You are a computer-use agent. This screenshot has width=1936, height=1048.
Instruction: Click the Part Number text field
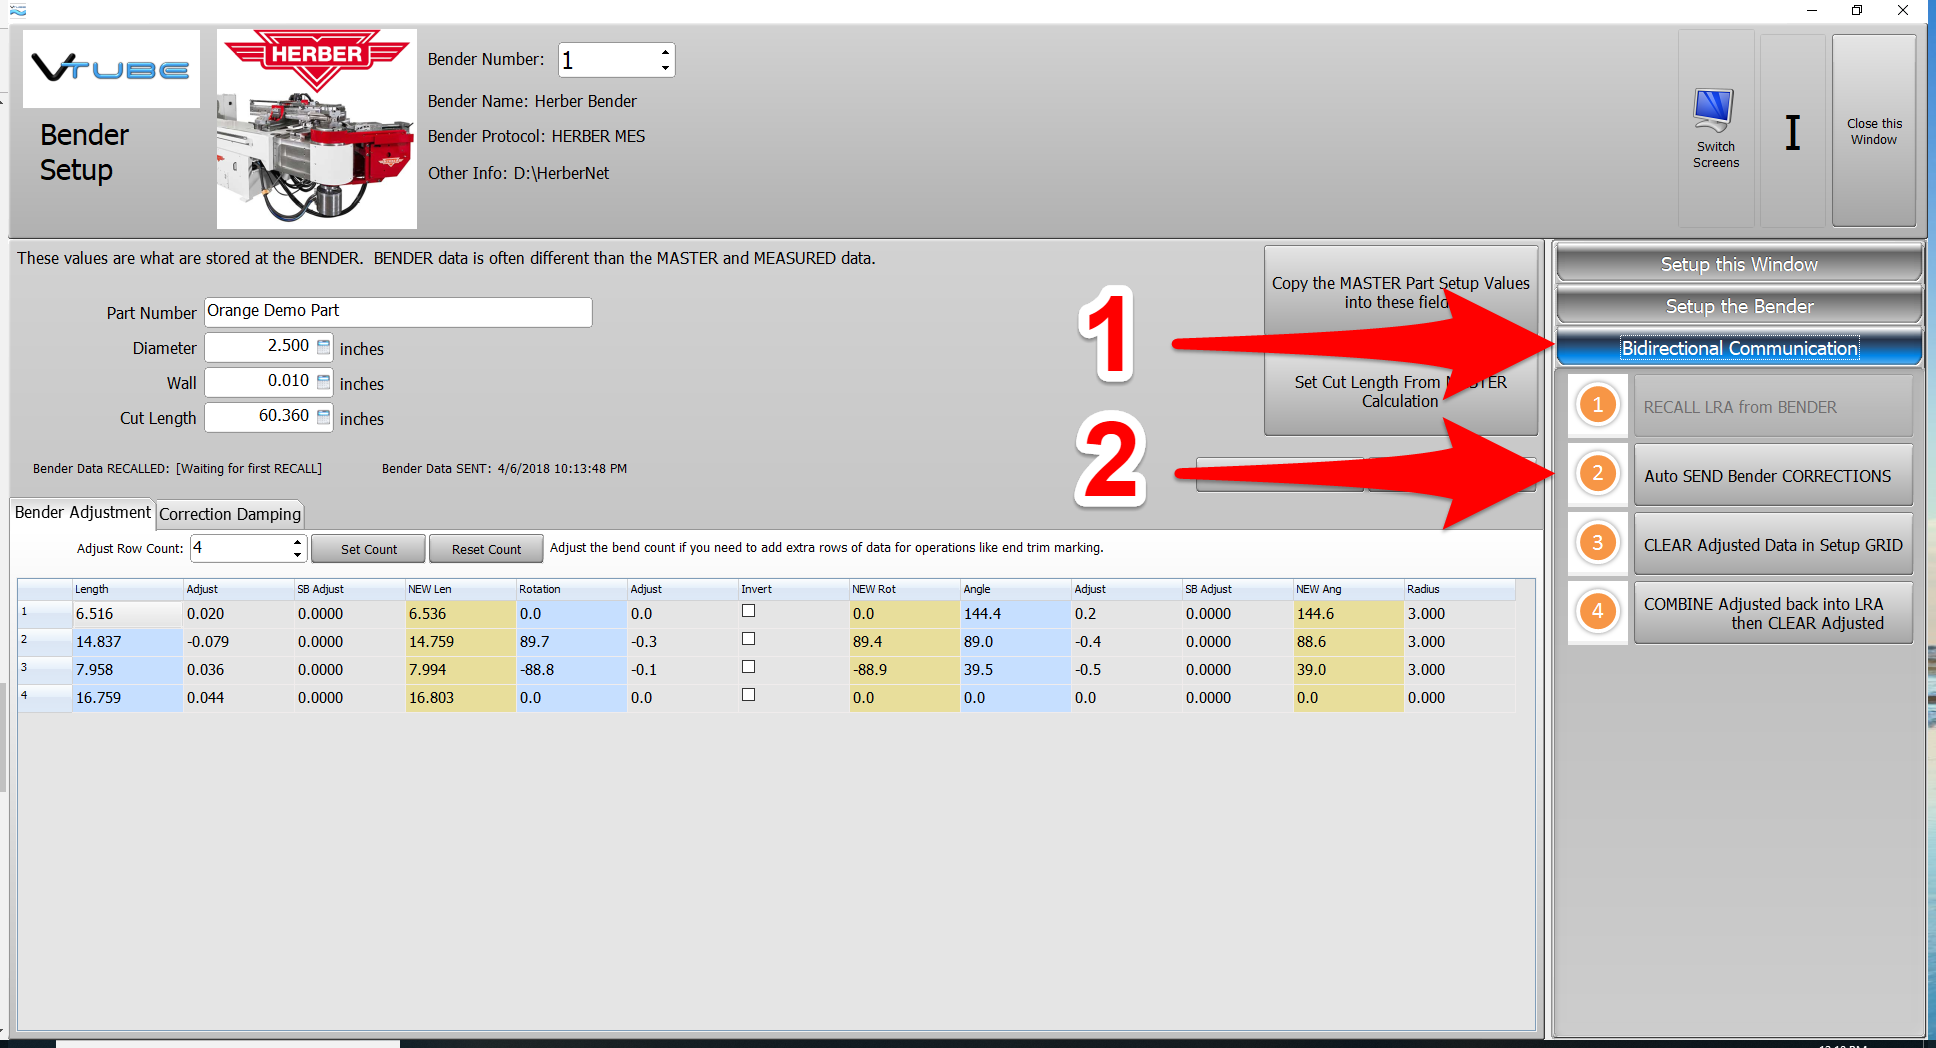coord(398,312)
